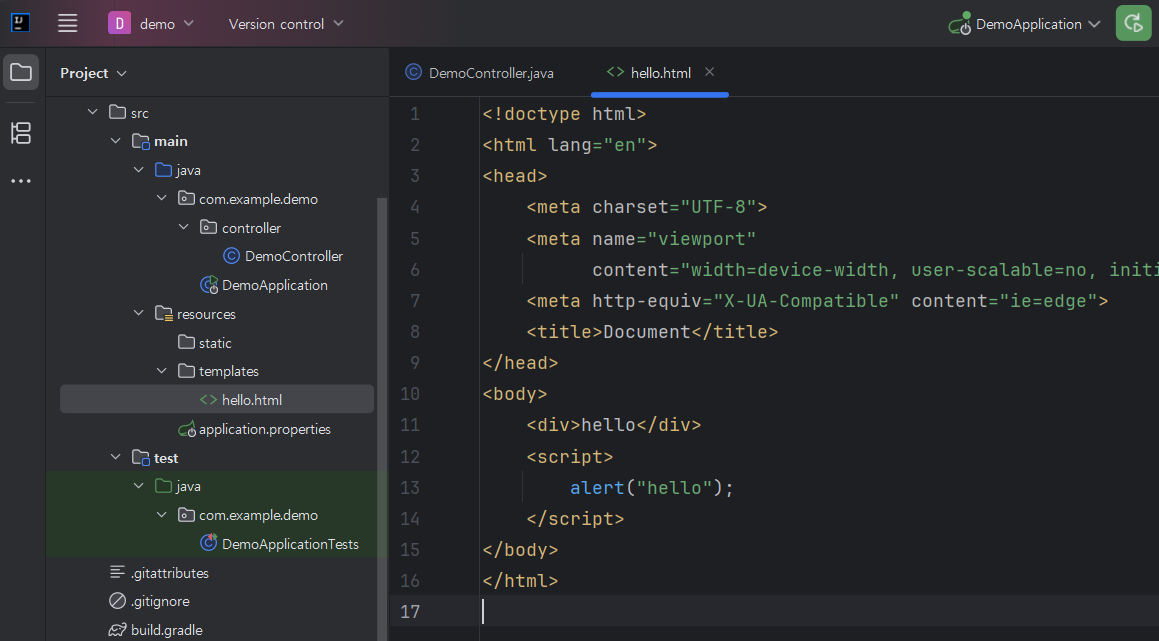Open the Project tool window folder icon

click(x=21, y=72)
